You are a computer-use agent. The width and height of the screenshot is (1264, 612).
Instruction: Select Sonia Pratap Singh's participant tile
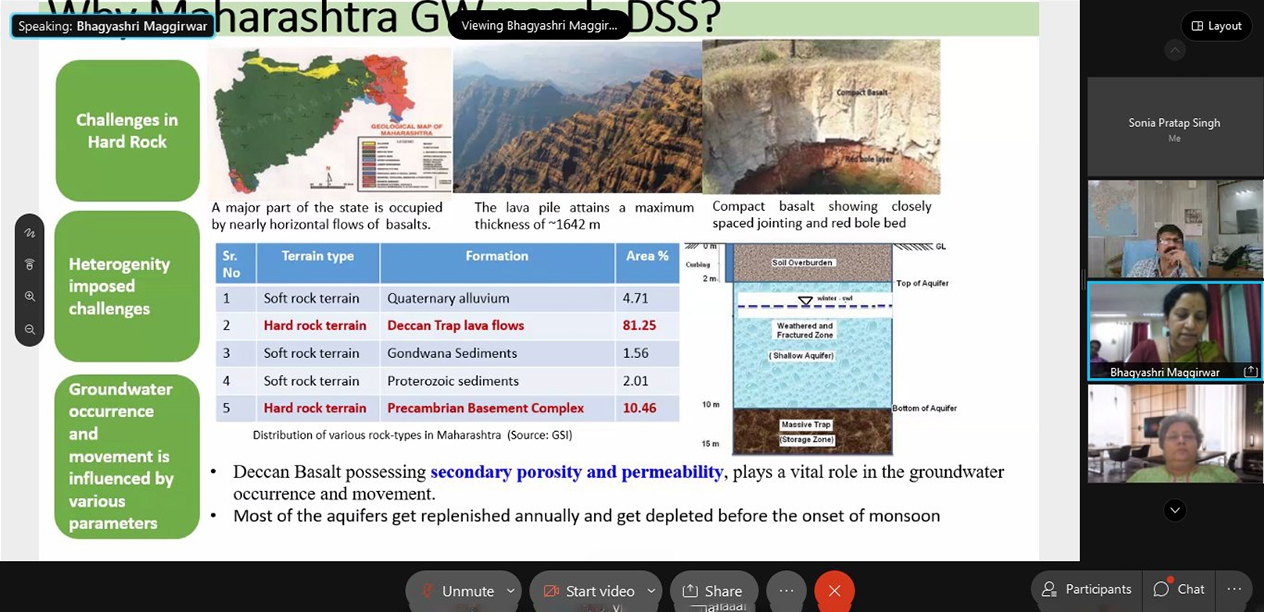[1174, 126]
